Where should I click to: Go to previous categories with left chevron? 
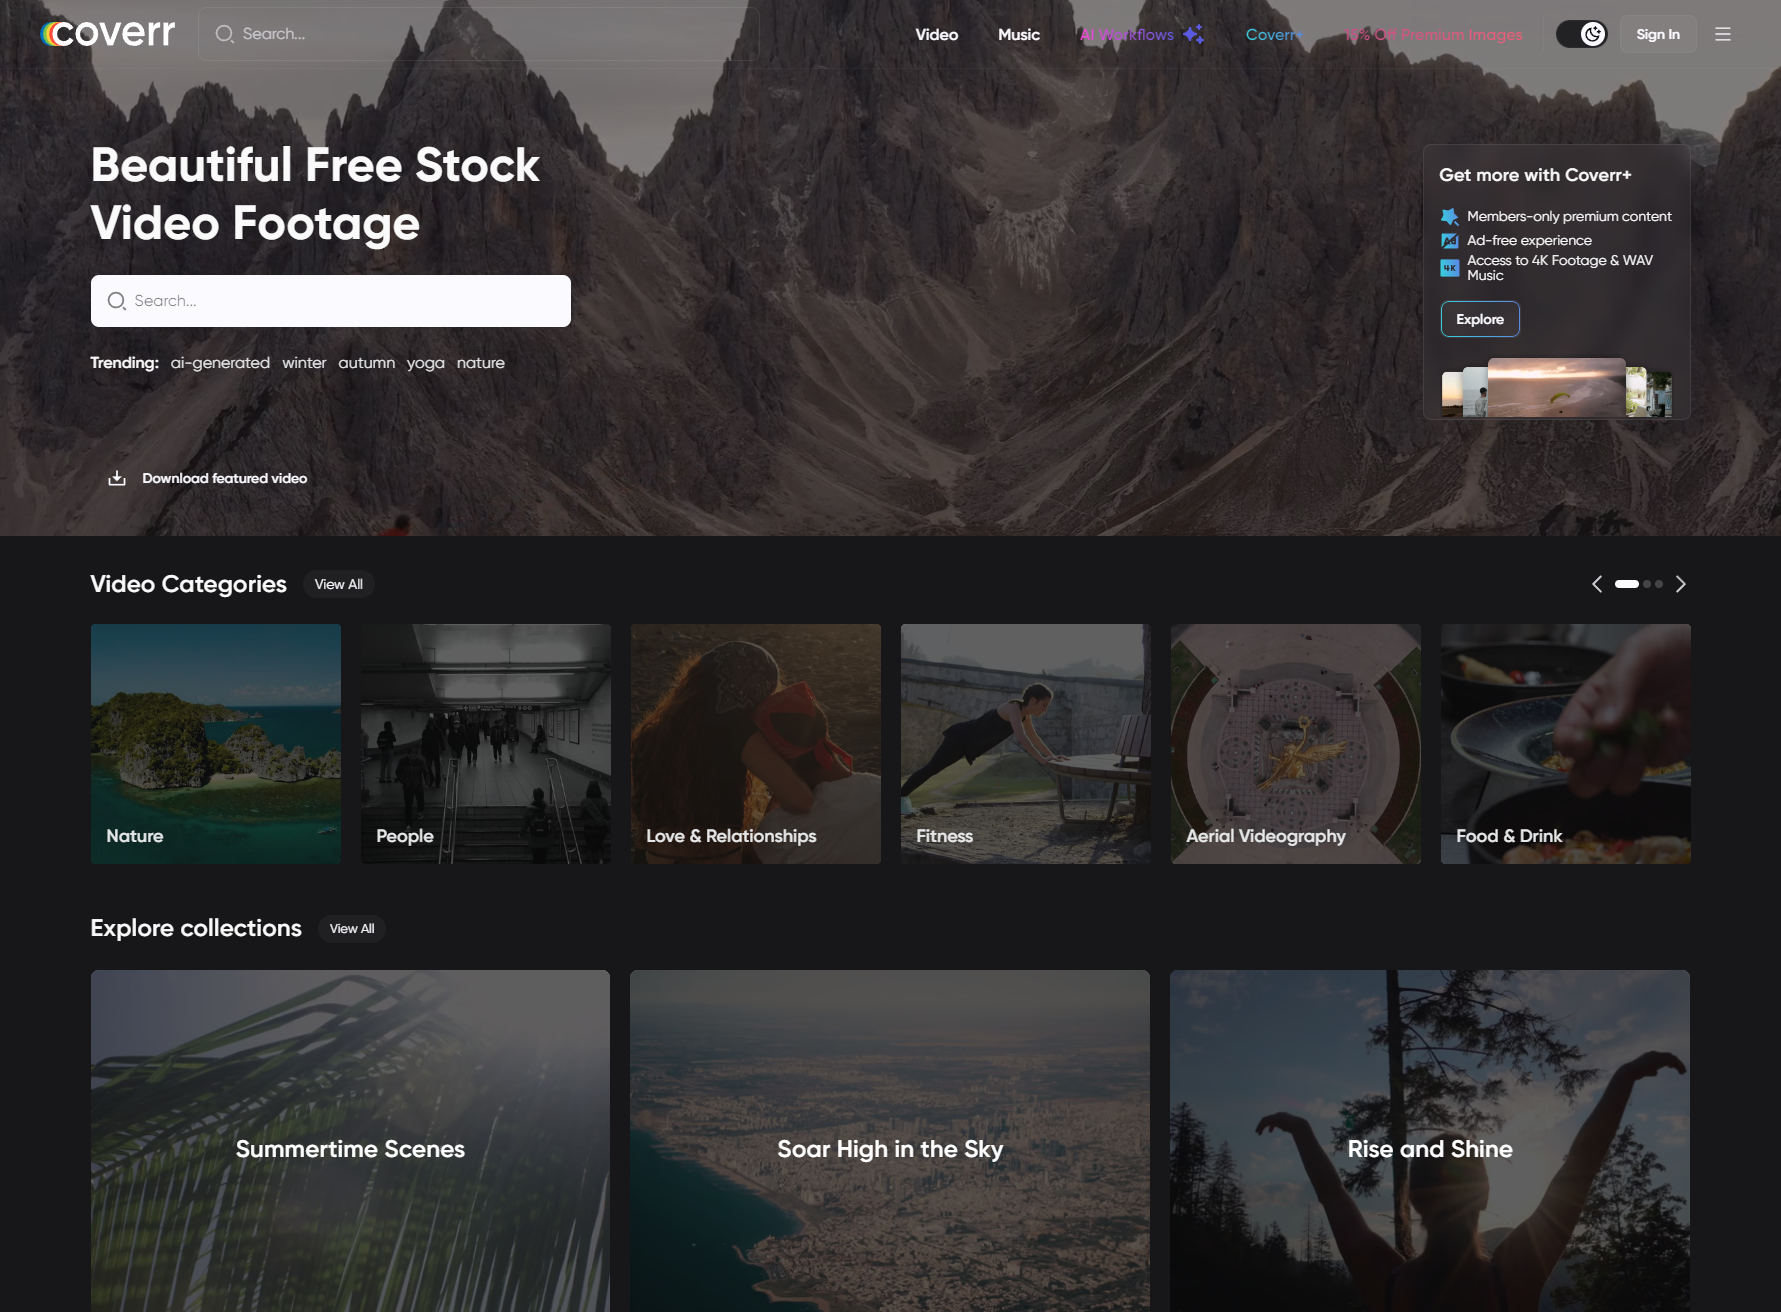pos(1597,584)
